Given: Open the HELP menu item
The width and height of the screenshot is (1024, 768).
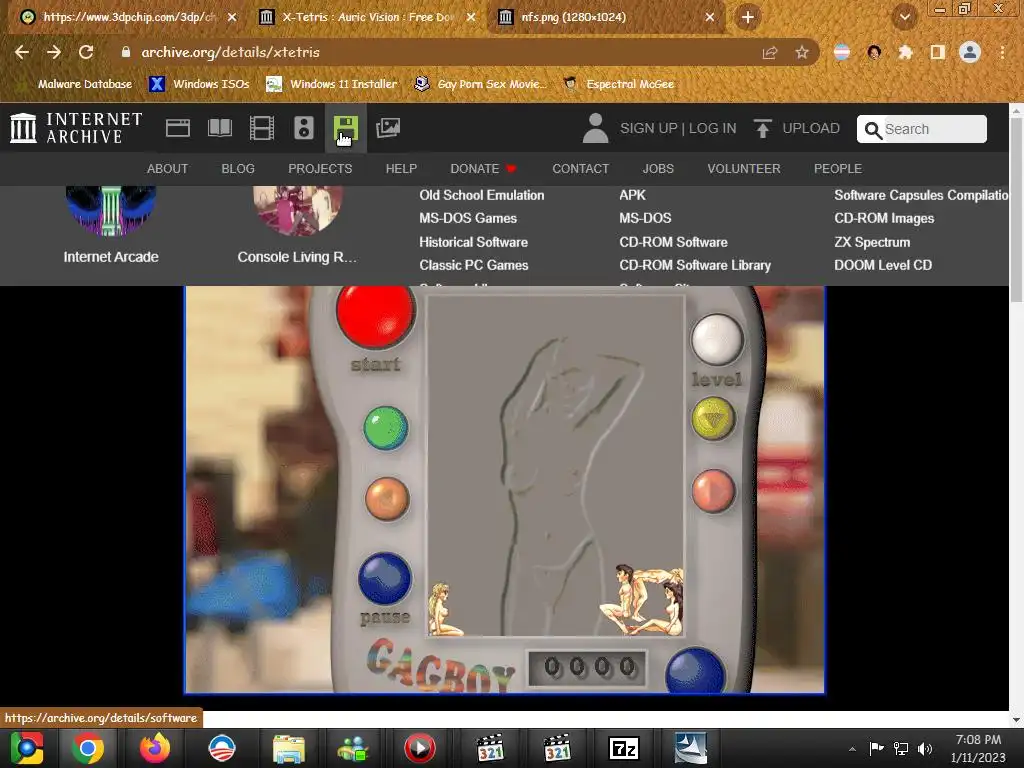Looking at the screenshot, I should pyautogui.click(x=401, y=168).
